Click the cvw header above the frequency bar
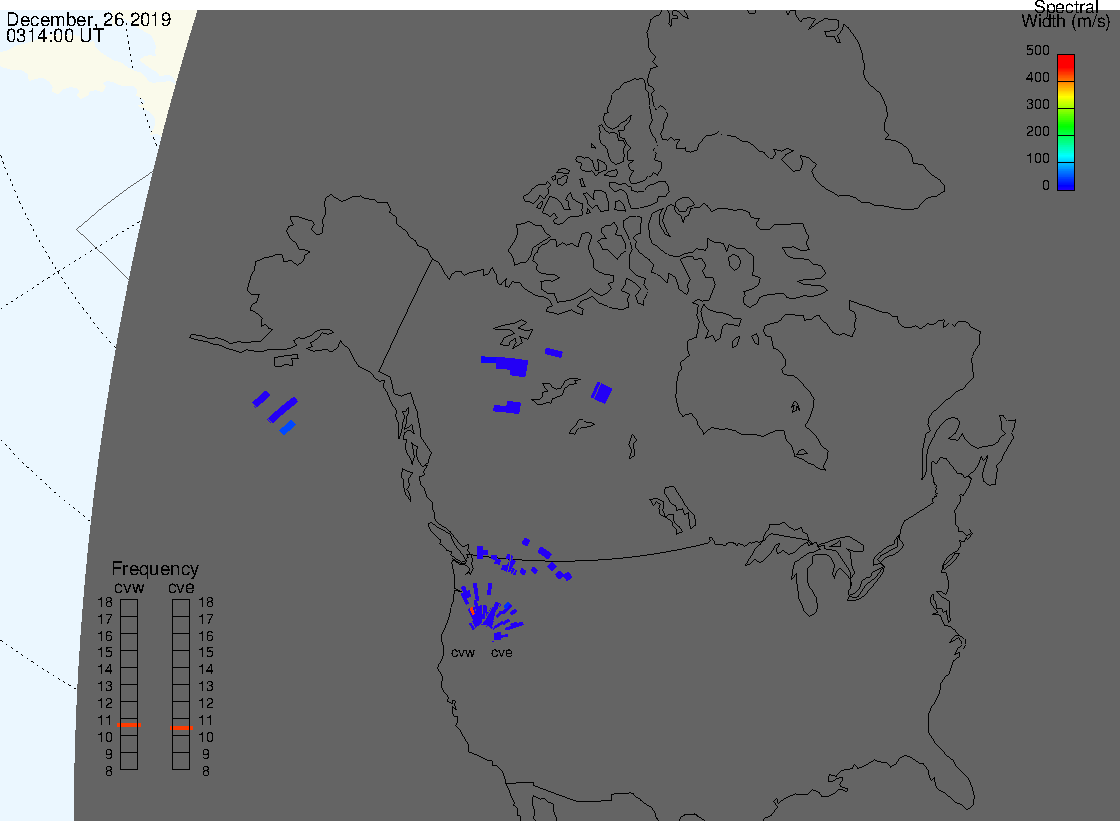The image size is (1120, 821). pyautogui.click(x=129, y=587)
